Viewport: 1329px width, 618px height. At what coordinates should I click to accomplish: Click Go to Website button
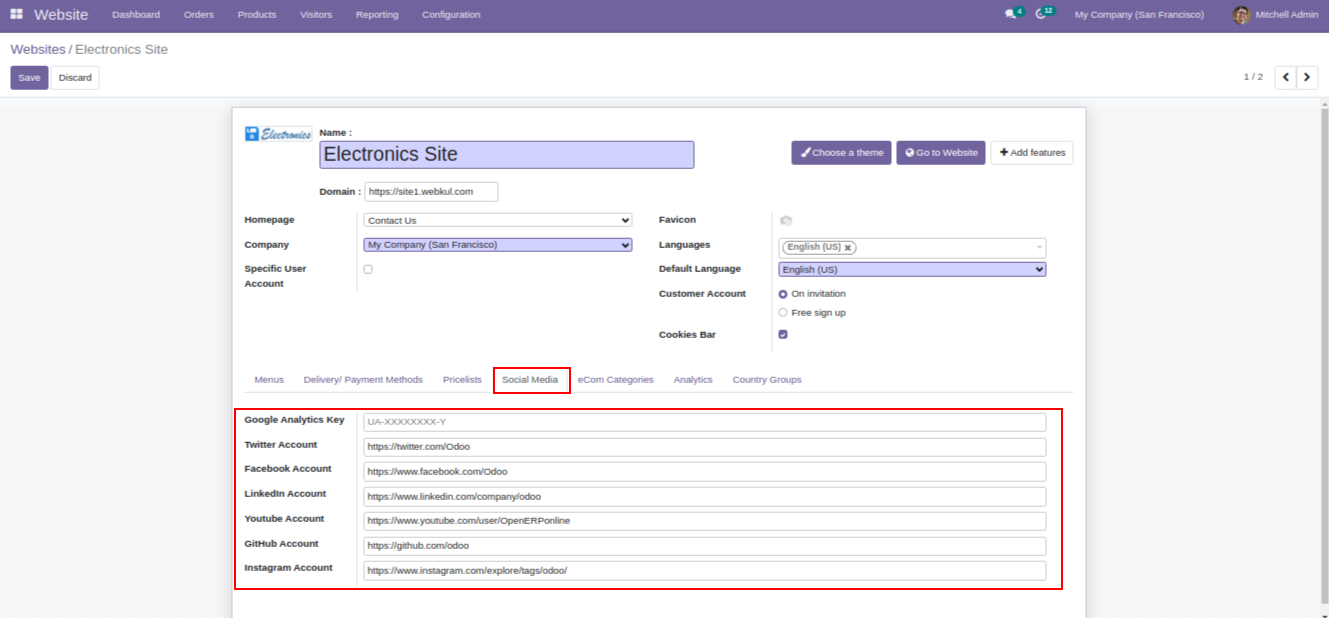coord(941,153)
